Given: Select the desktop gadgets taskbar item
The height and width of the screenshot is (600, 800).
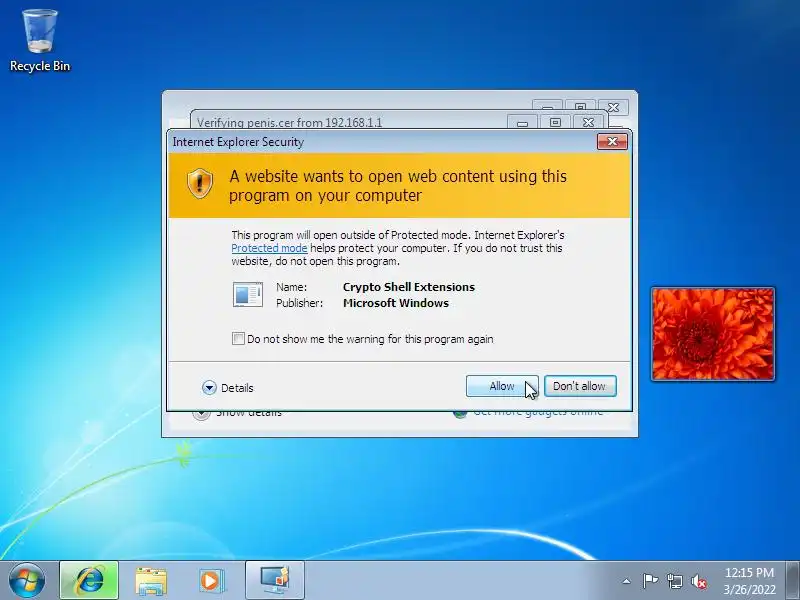Looking at the screenshot, I should coord(275,581).
